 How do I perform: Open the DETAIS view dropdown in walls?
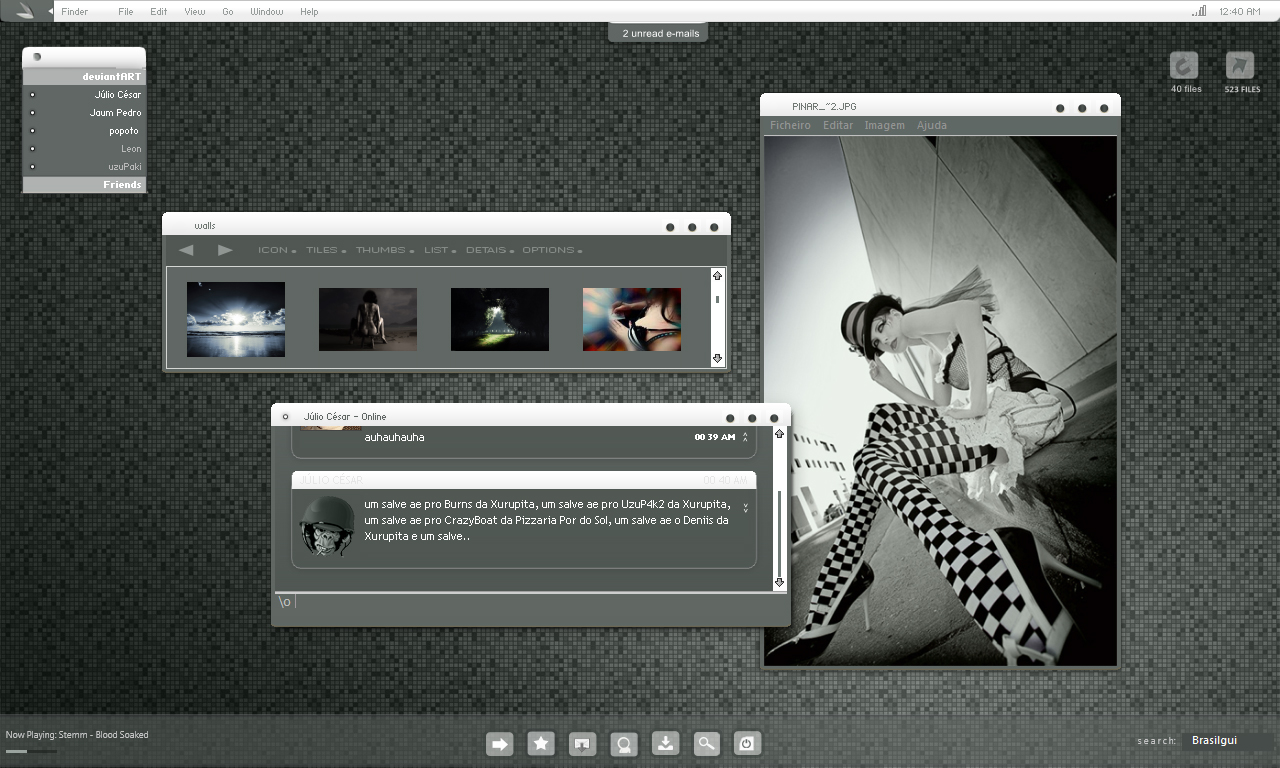490,250
